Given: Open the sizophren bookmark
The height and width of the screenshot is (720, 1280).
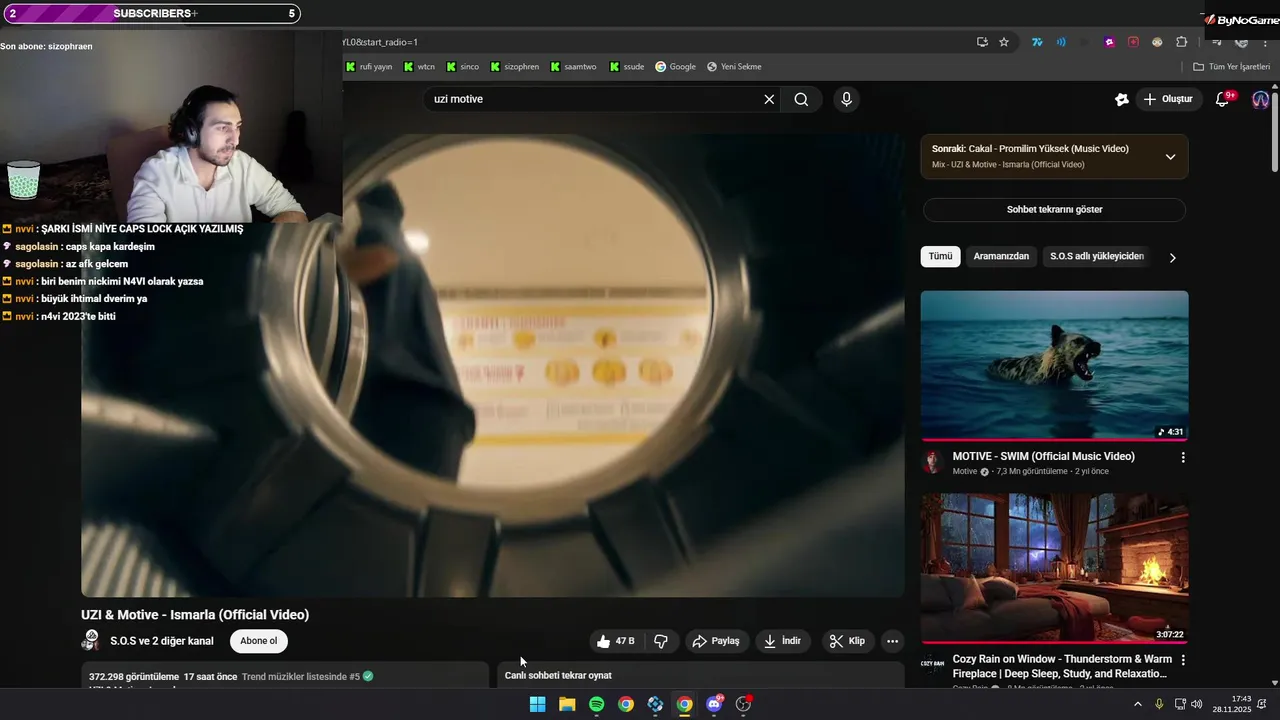Looking at the screenshot, I should coord(515,67).
